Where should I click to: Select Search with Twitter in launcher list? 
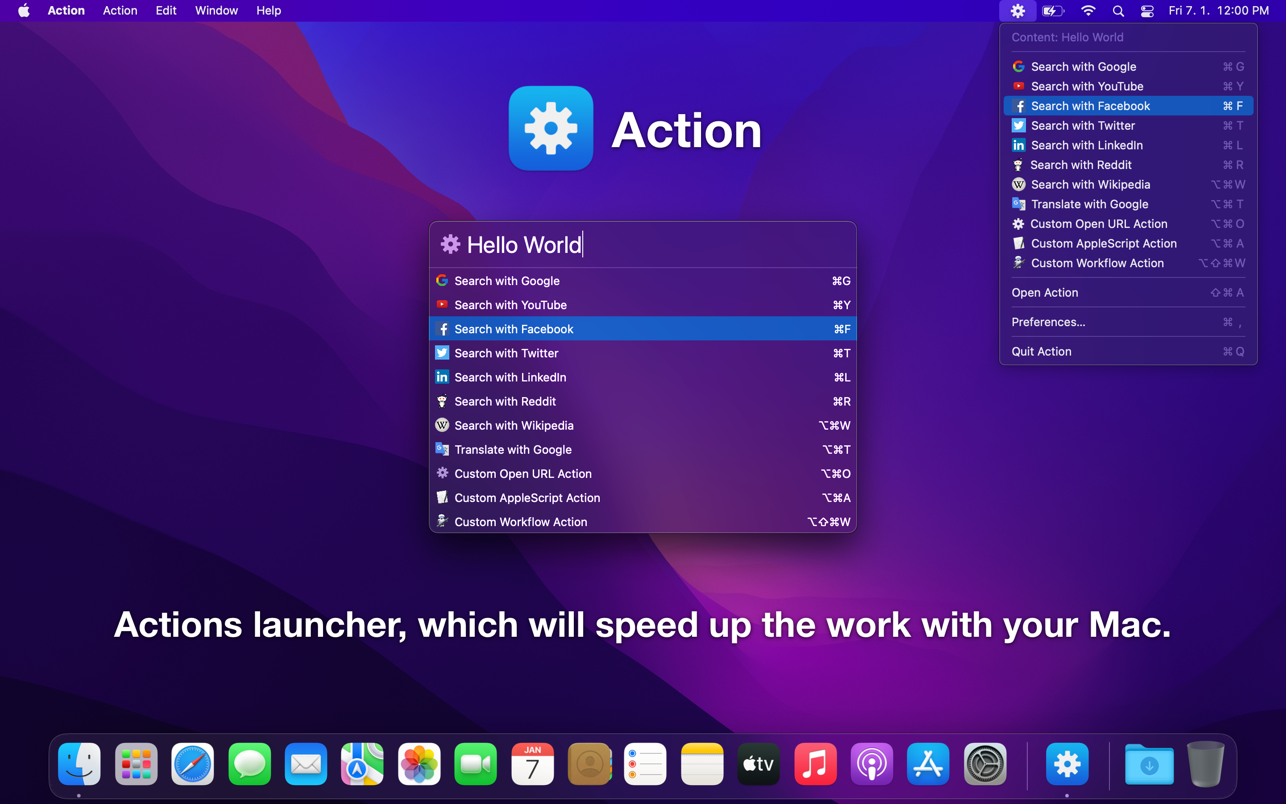(643, 353)
